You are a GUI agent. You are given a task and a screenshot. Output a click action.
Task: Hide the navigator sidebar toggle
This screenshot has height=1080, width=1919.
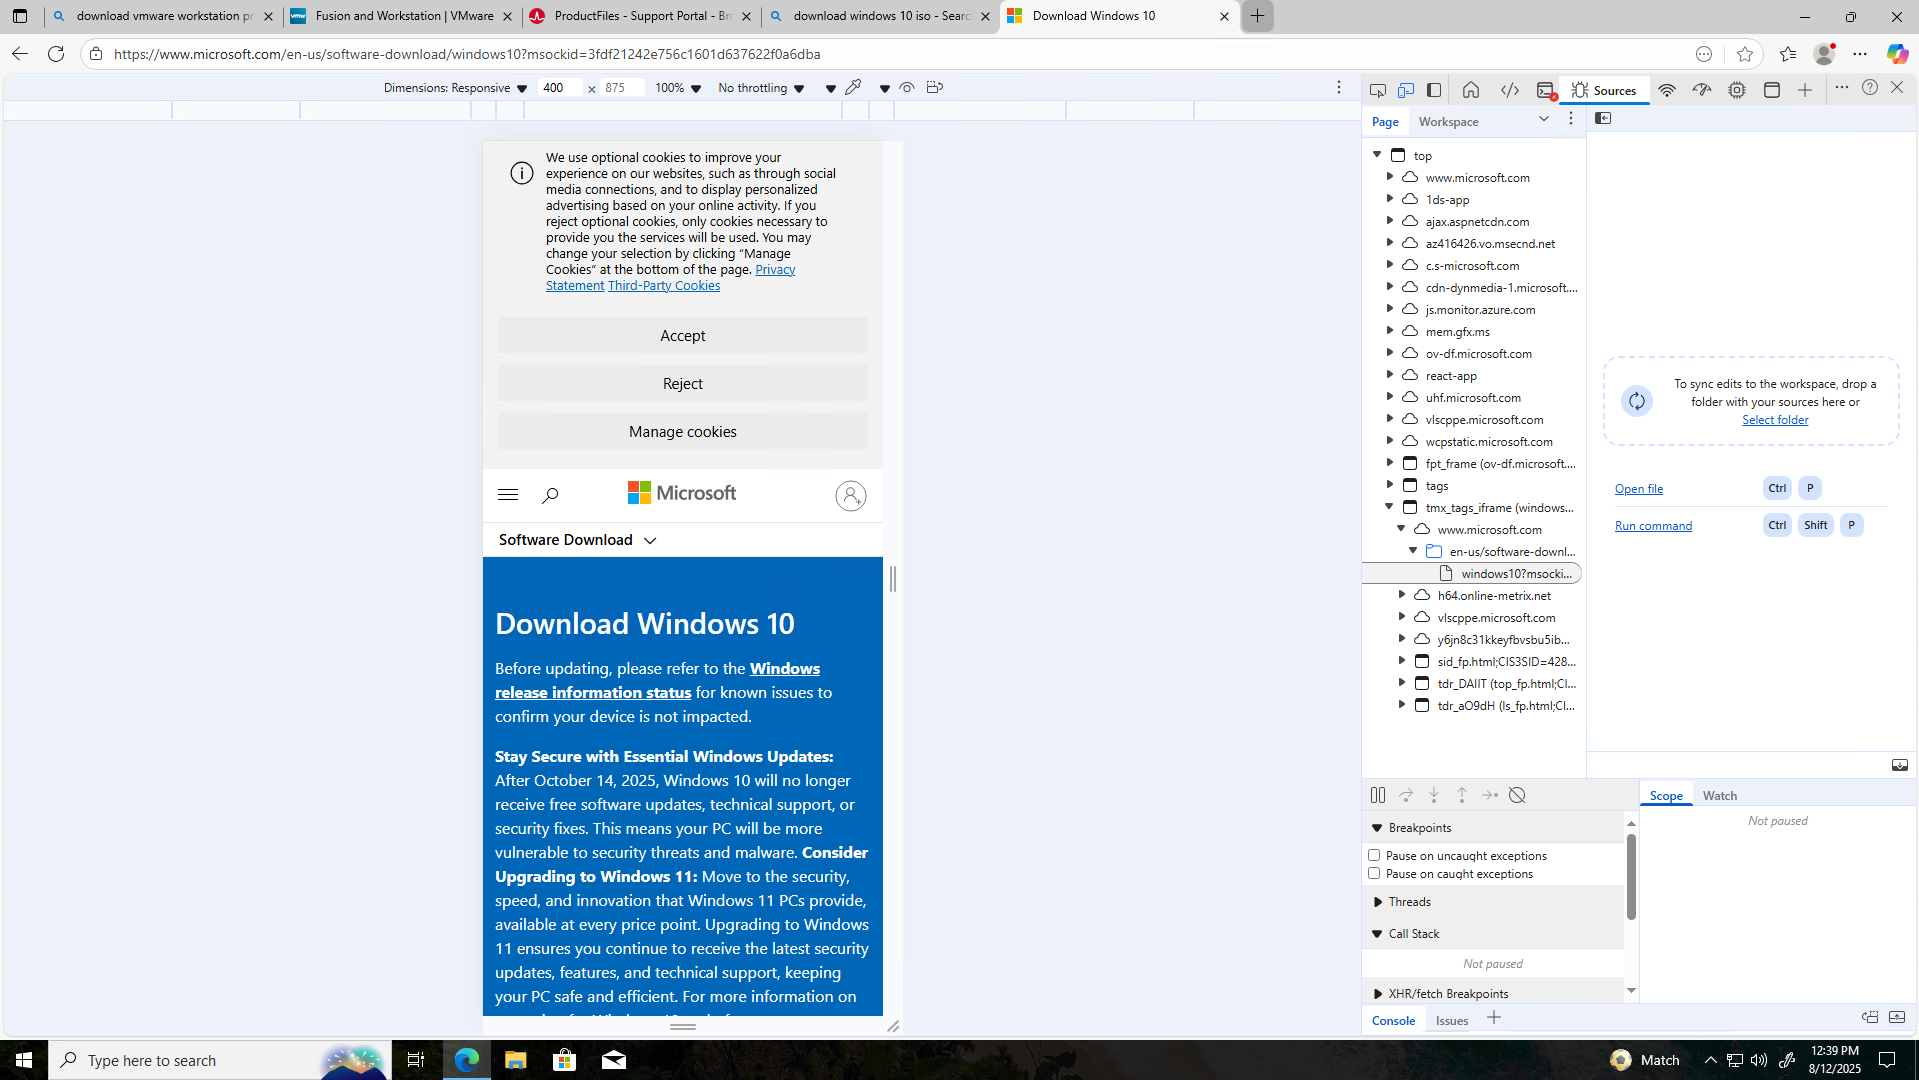pyautogui.click(x=1603, y=119)
